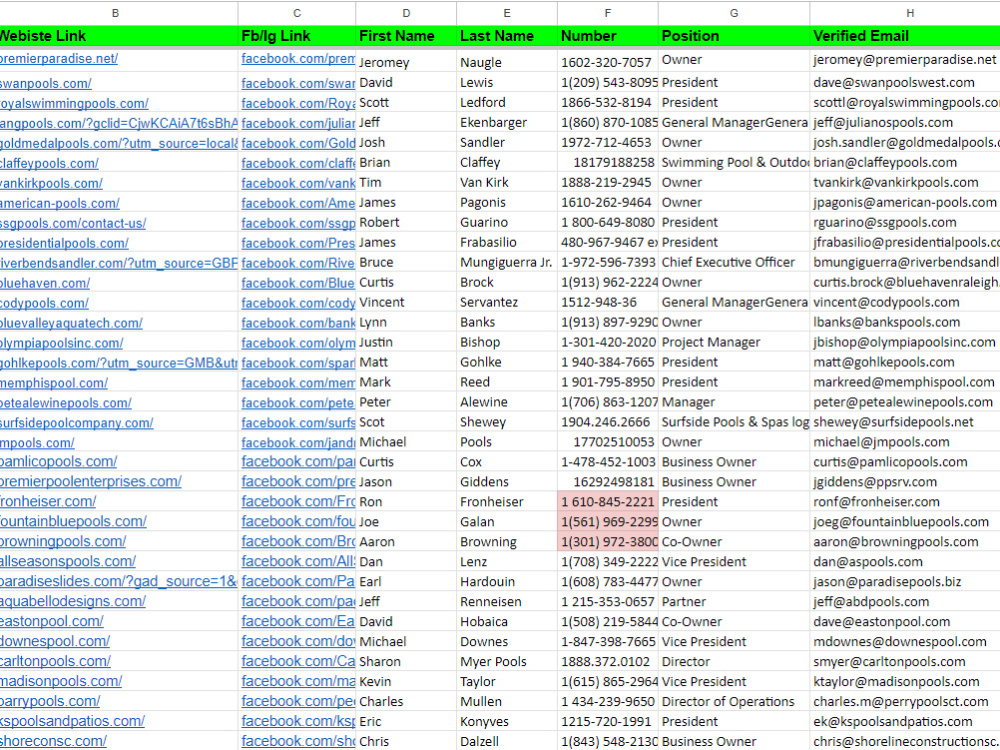Open the bluehaven.com/ link
The height and width of the screenshot is (750, 1000).
point(45,283)
